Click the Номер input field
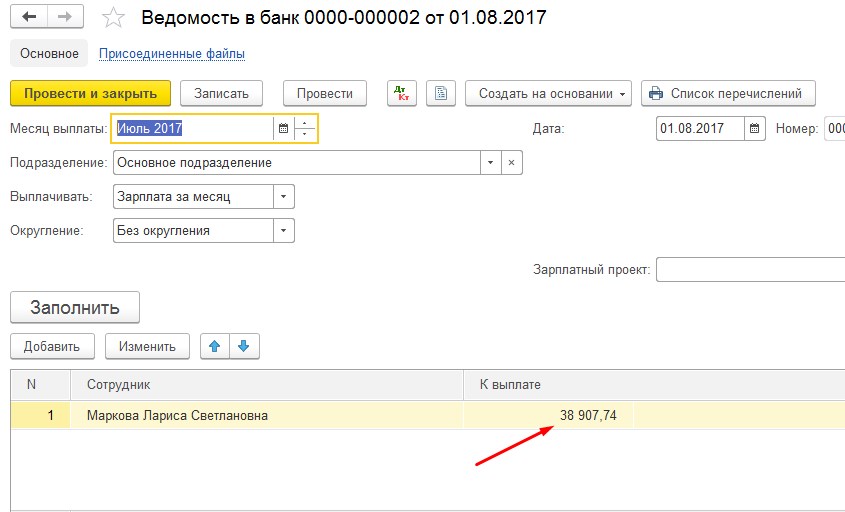The width and height of the screenshot is (845, 512). click(x=835, y=128)
